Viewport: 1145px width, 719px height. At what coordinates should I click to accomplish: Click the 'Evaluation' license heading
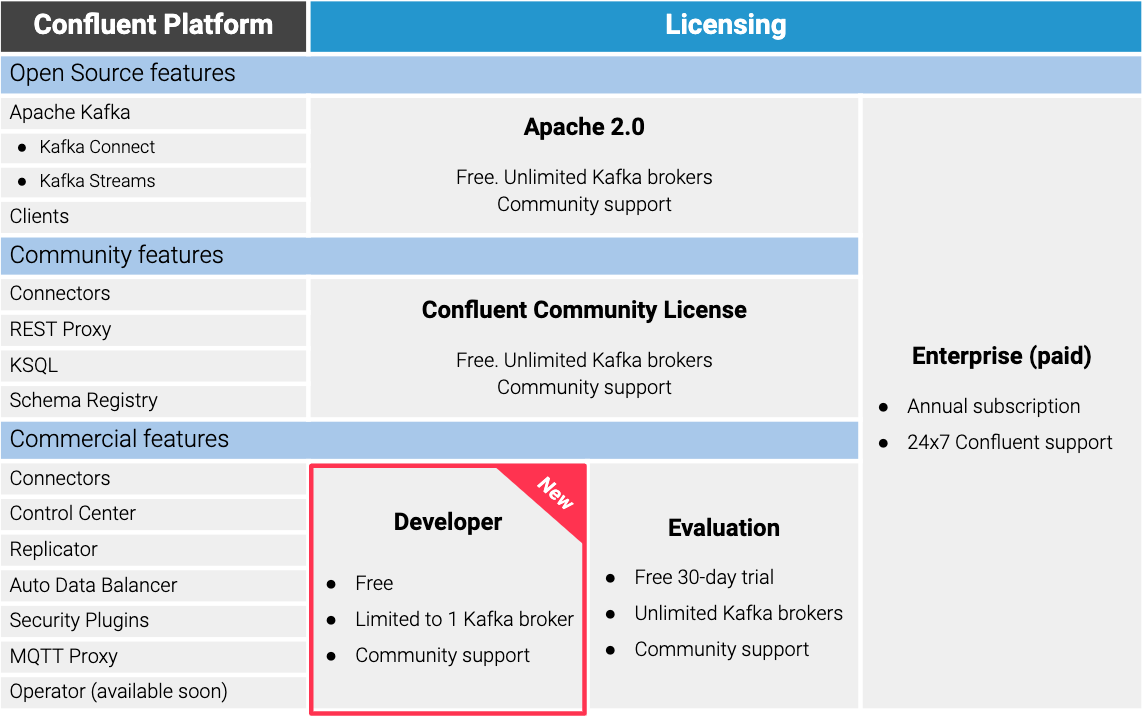(x=724, y=528)
